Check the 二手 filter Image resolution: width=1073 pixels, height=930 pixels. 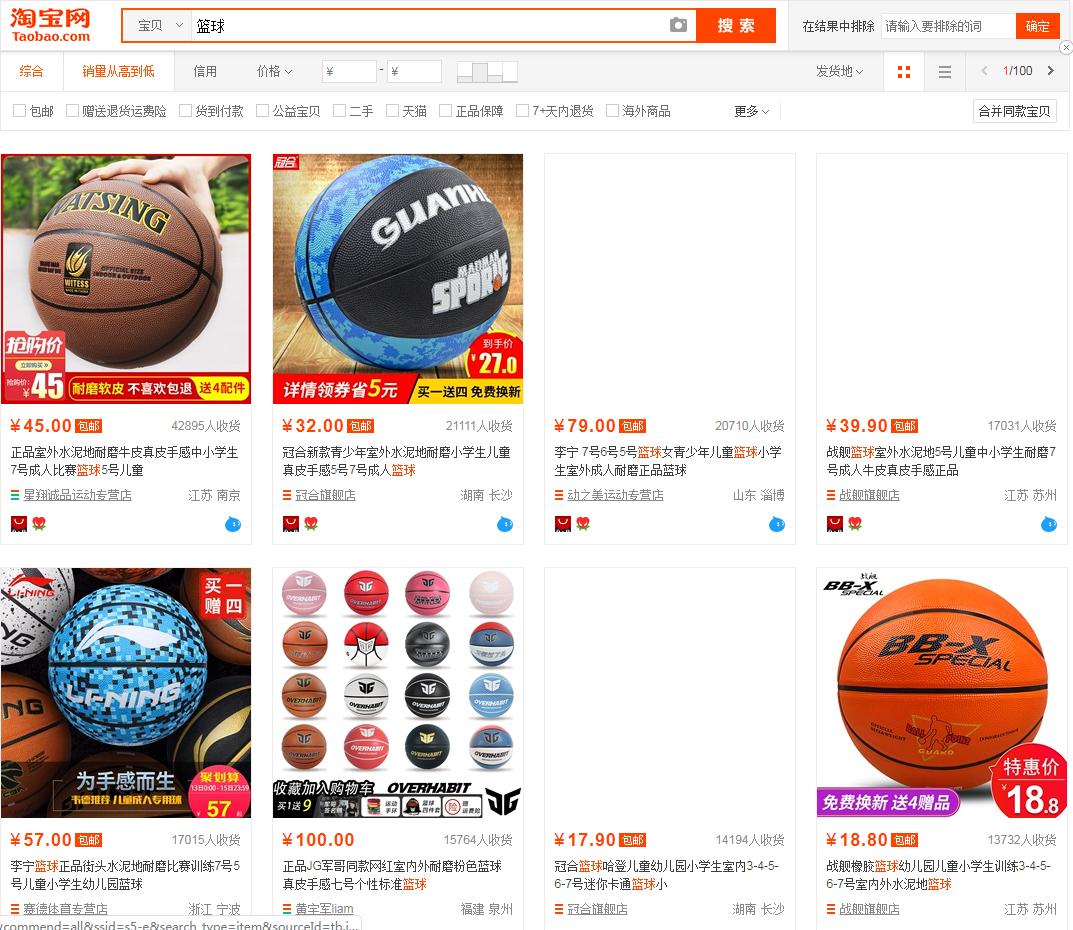pyautogui.click(x=339, y=110)
